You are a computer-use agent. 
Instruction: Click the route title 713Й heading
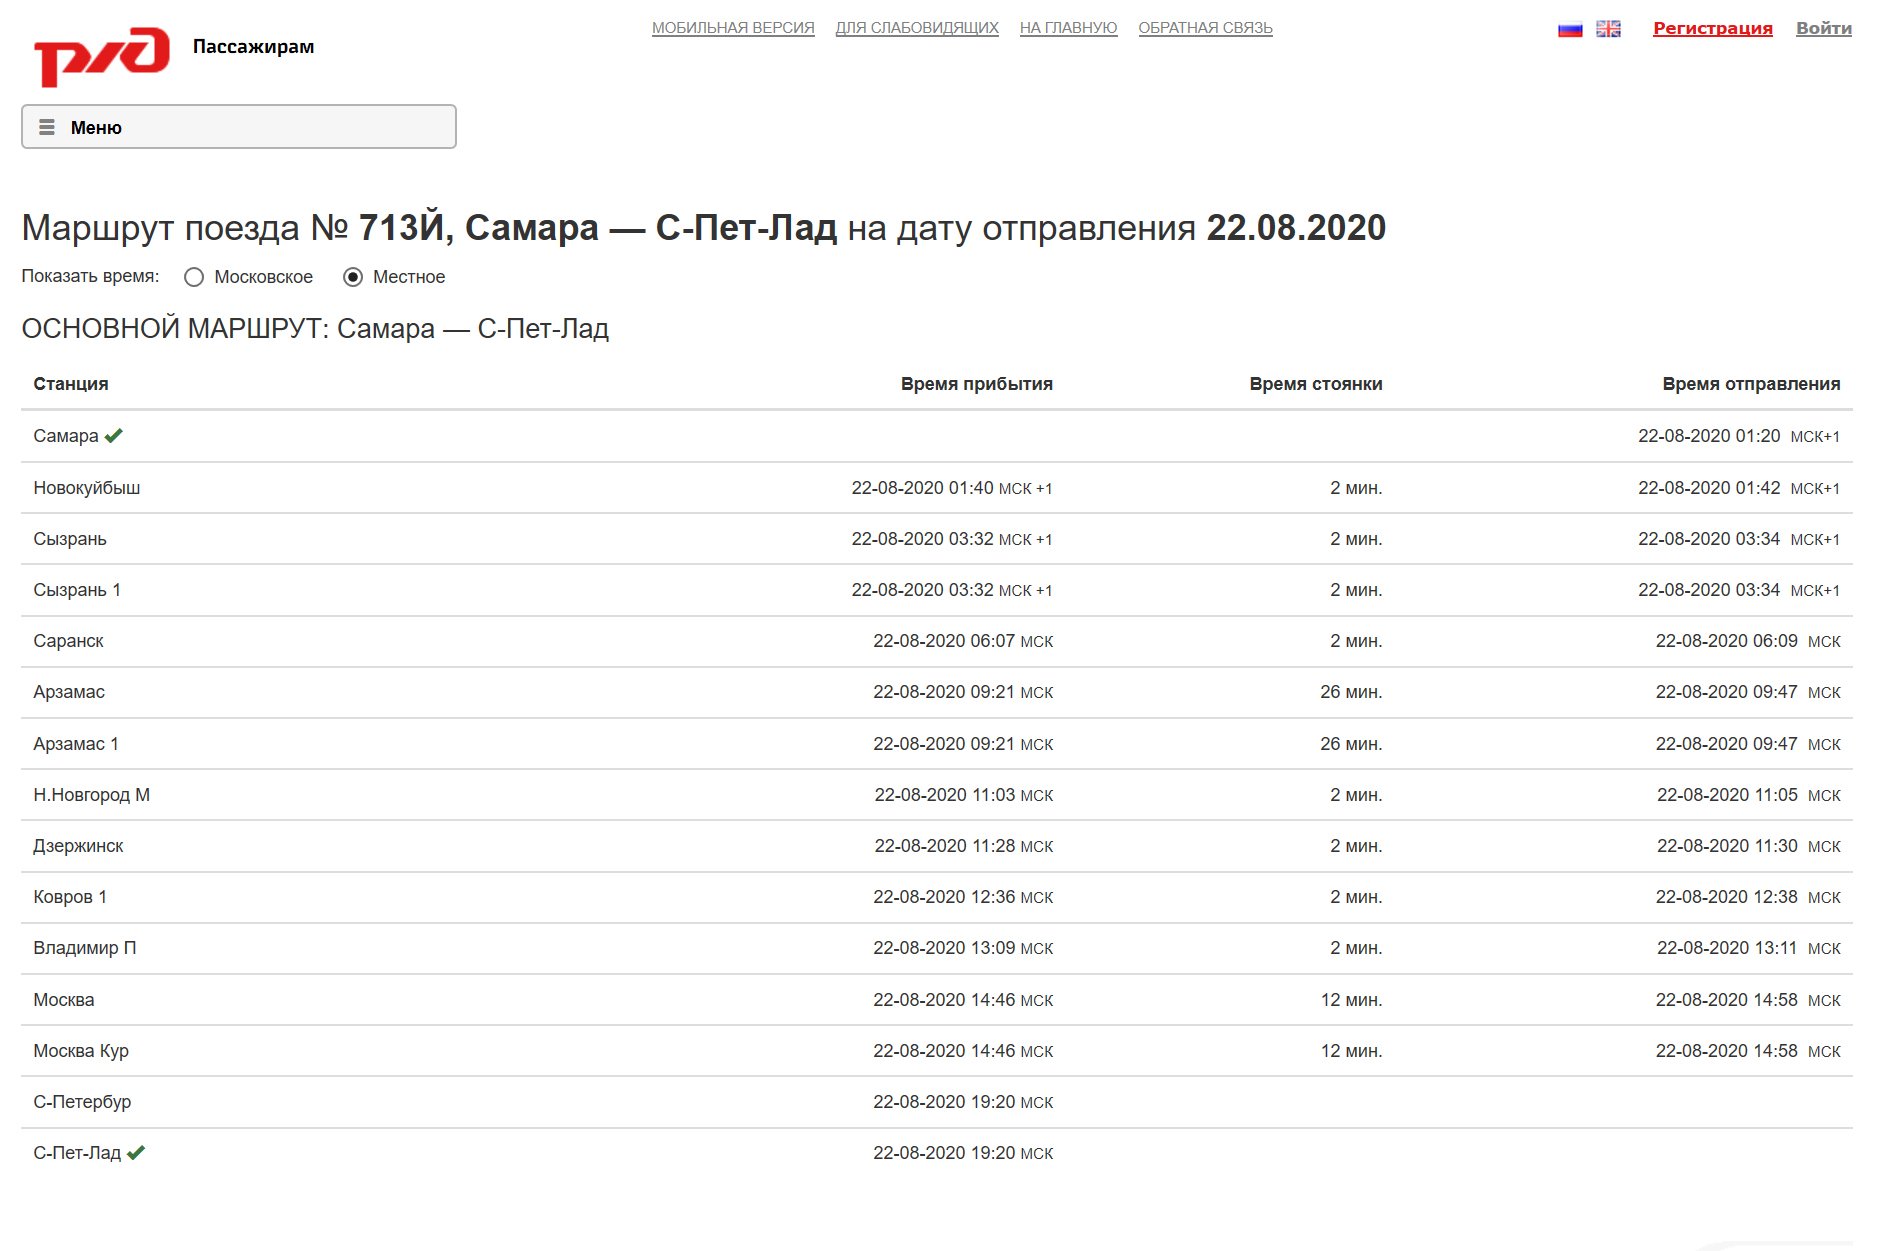704,228
